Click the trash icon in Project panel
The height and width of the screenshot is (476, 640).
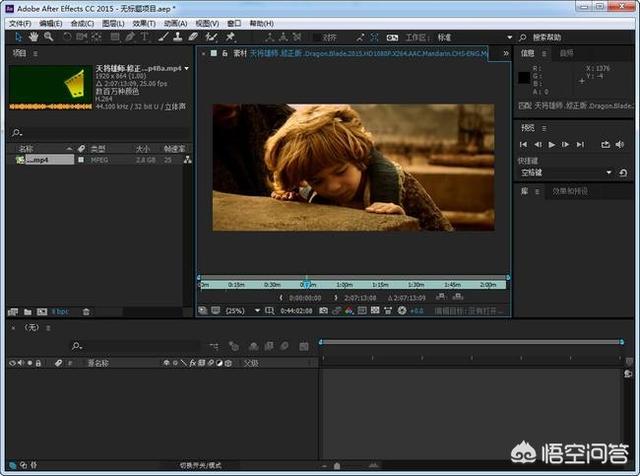(86, 311)
